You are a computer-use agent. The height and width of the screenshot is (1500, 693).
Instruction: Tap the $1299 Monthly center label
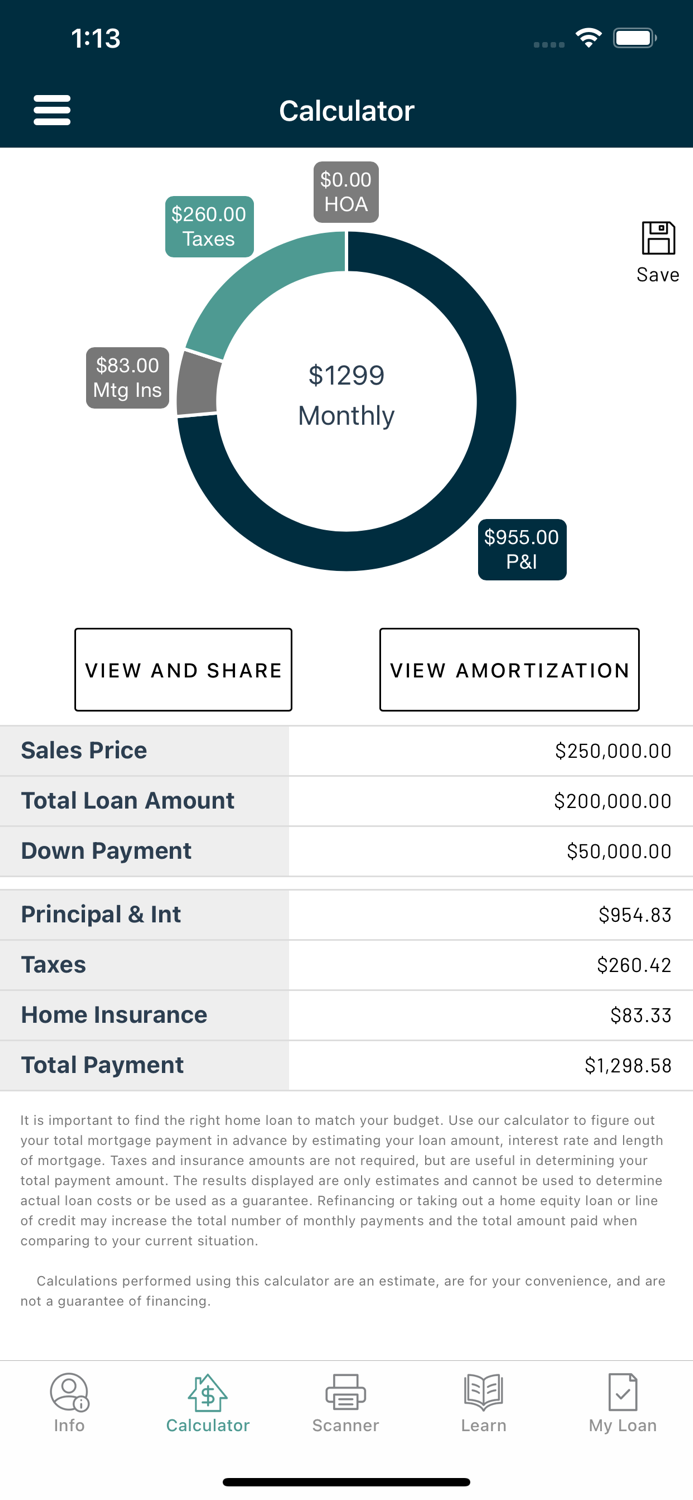click(346, 395)
